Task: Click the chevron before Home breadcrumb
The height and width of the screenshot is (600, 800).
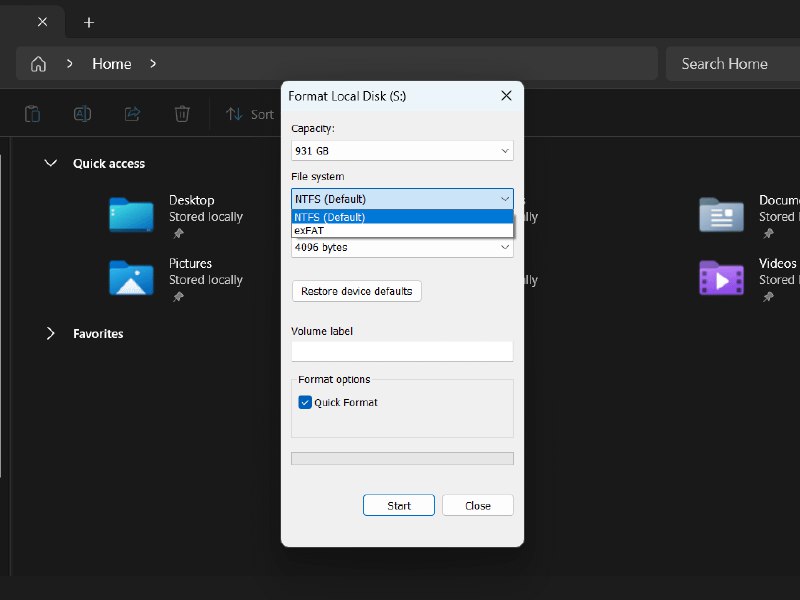Action: 69,64
